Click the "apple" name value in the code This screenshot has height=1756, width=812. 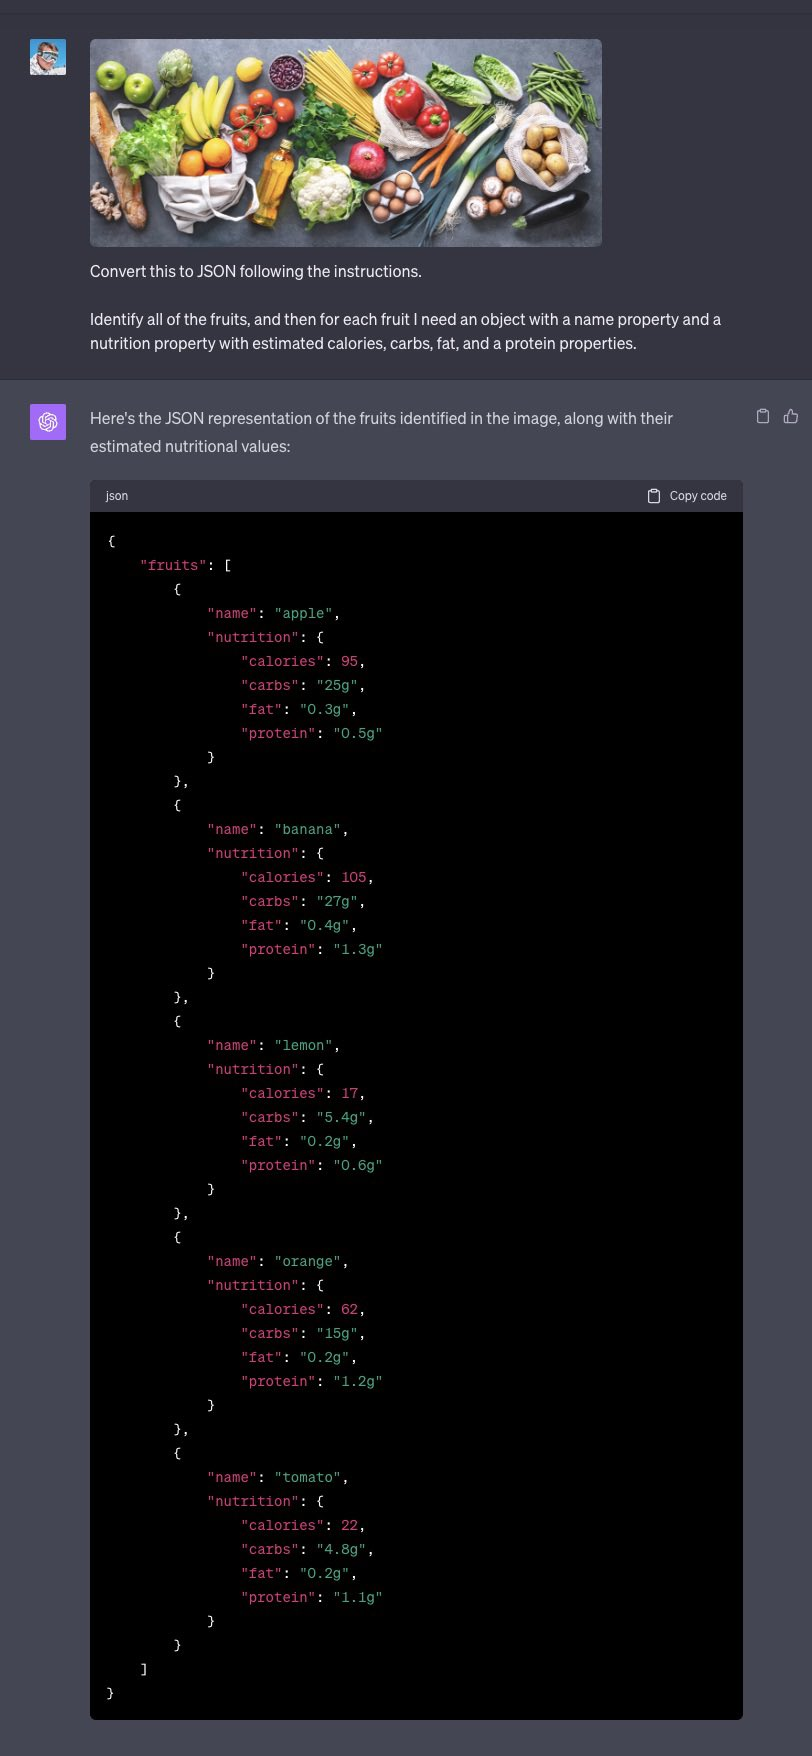[304, 613]
